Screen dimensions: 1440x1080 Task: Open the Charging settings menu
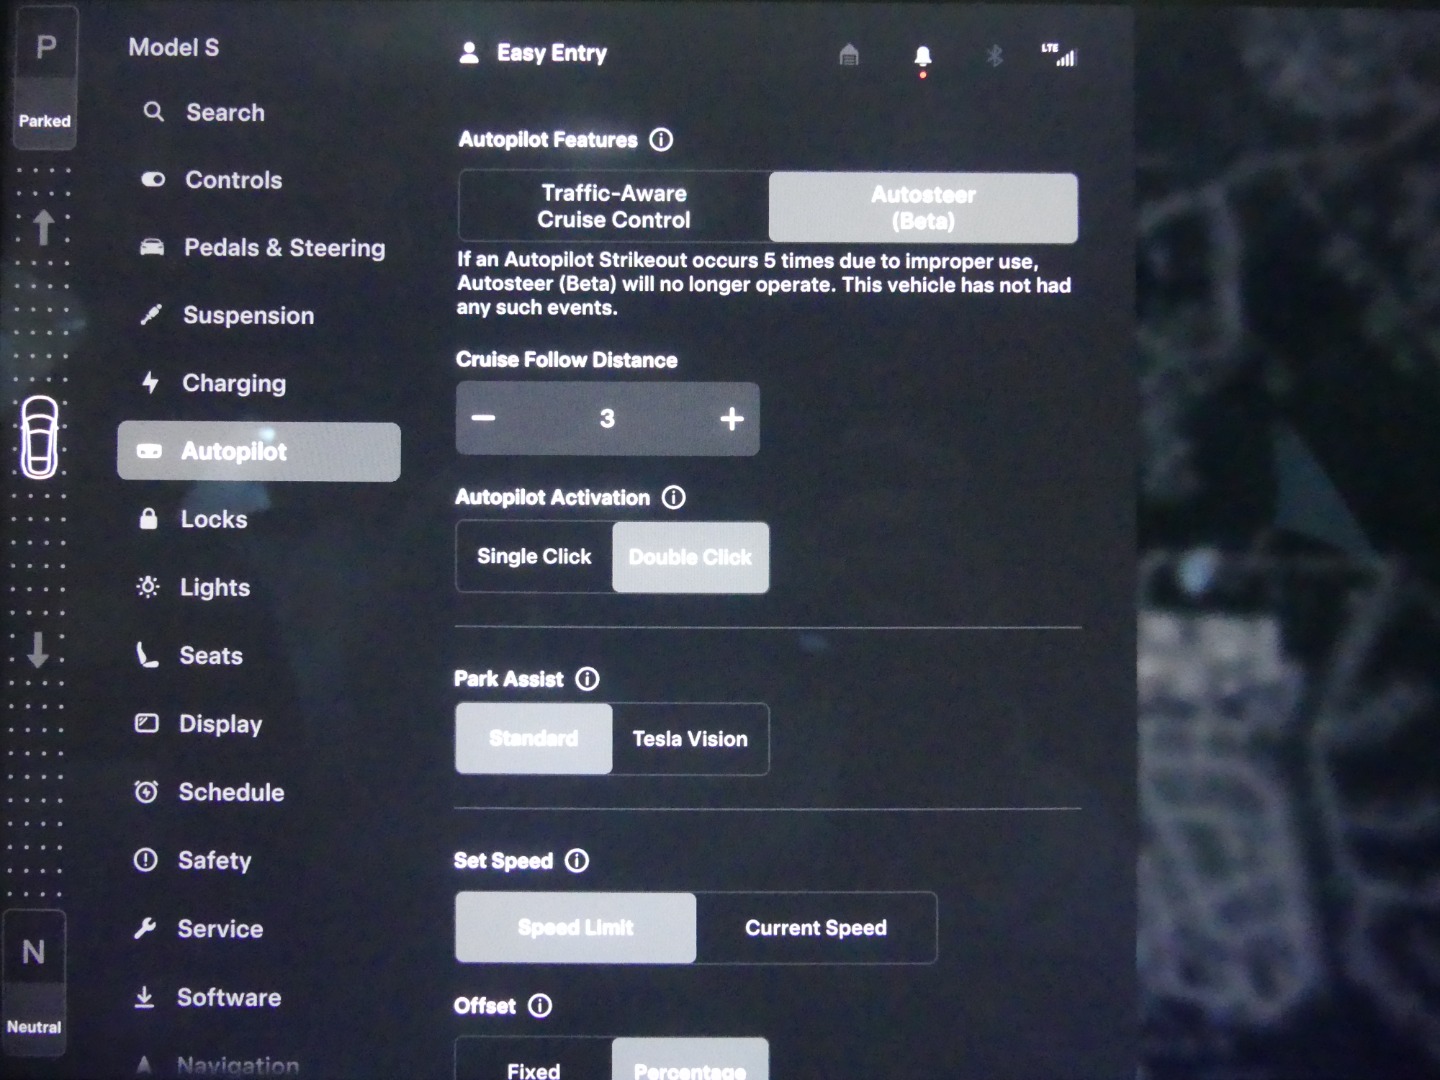(x=234, y=384)
